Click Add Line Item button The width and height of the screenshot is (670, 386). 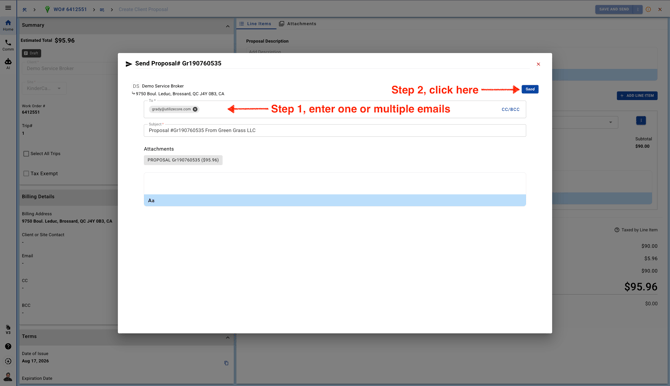637,96
